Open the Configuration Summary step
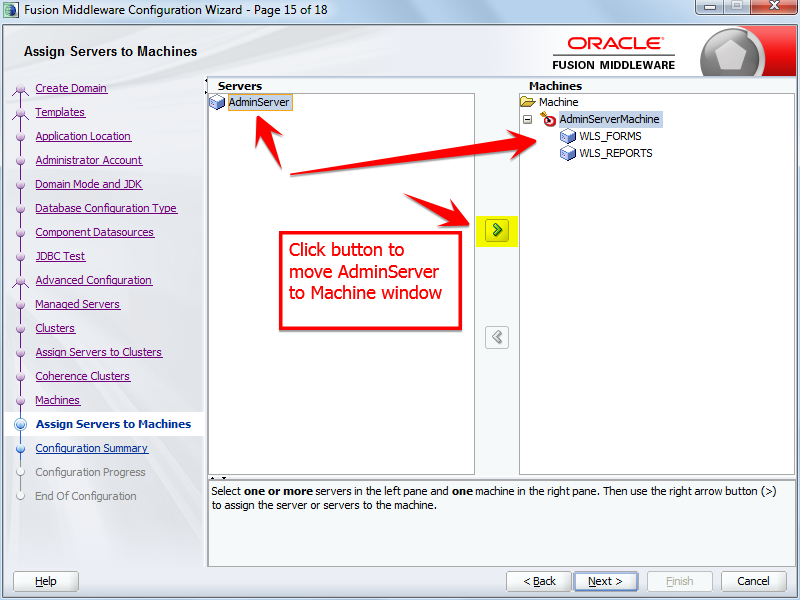Screen dimensions: 800x600 click(91, 448)
